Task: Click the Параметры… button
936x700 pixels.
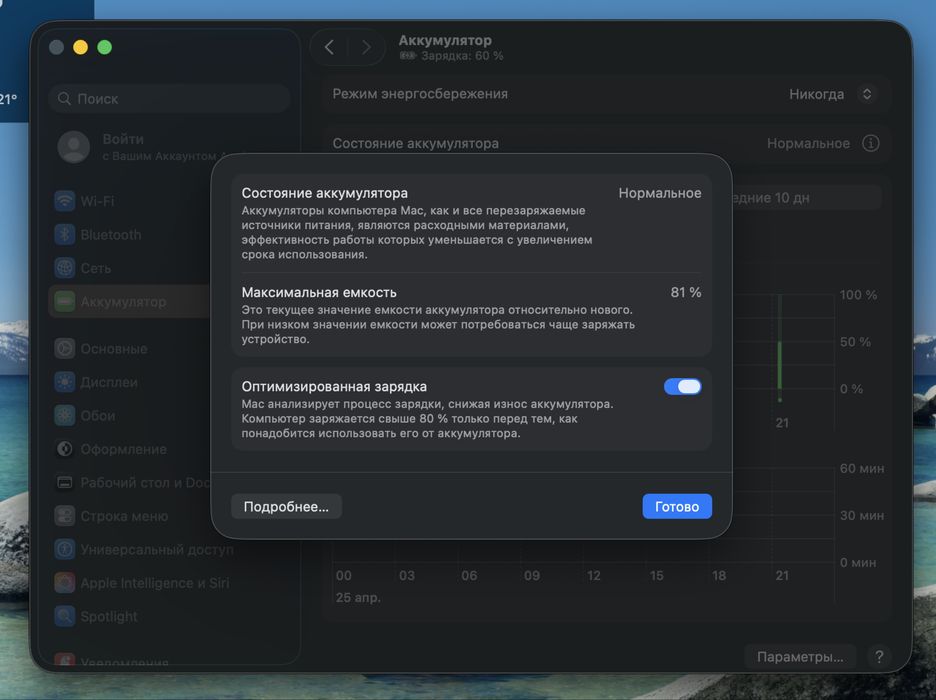Action: tap(800, 656)
